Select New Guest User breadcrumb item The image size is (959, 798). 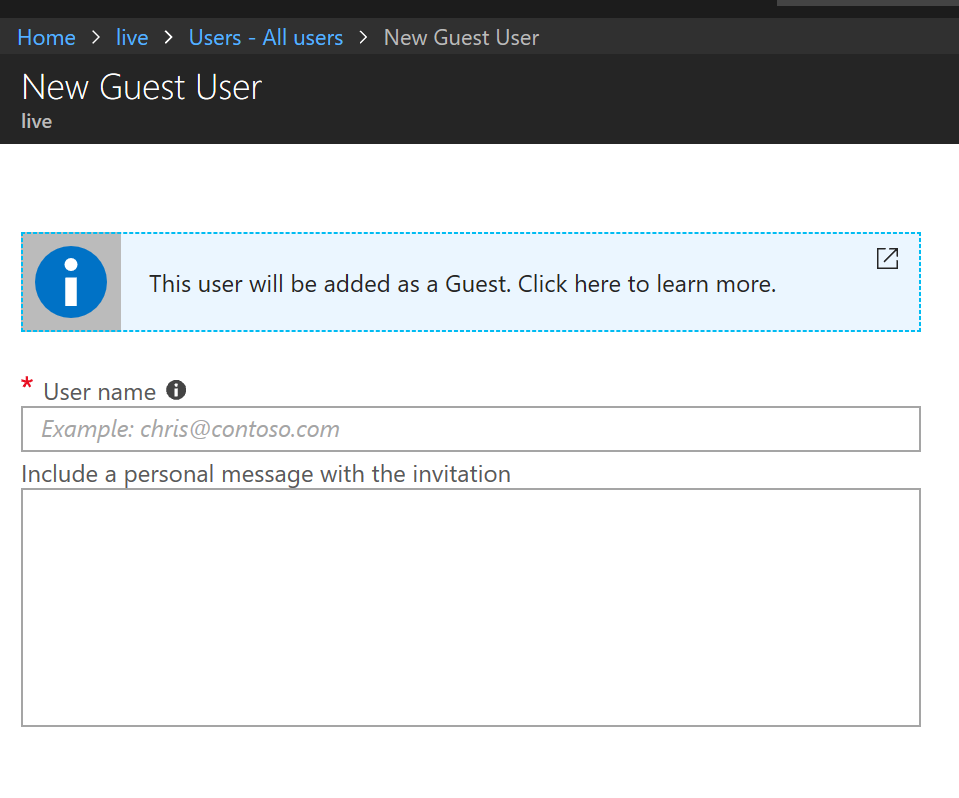[x=461, y=38]
